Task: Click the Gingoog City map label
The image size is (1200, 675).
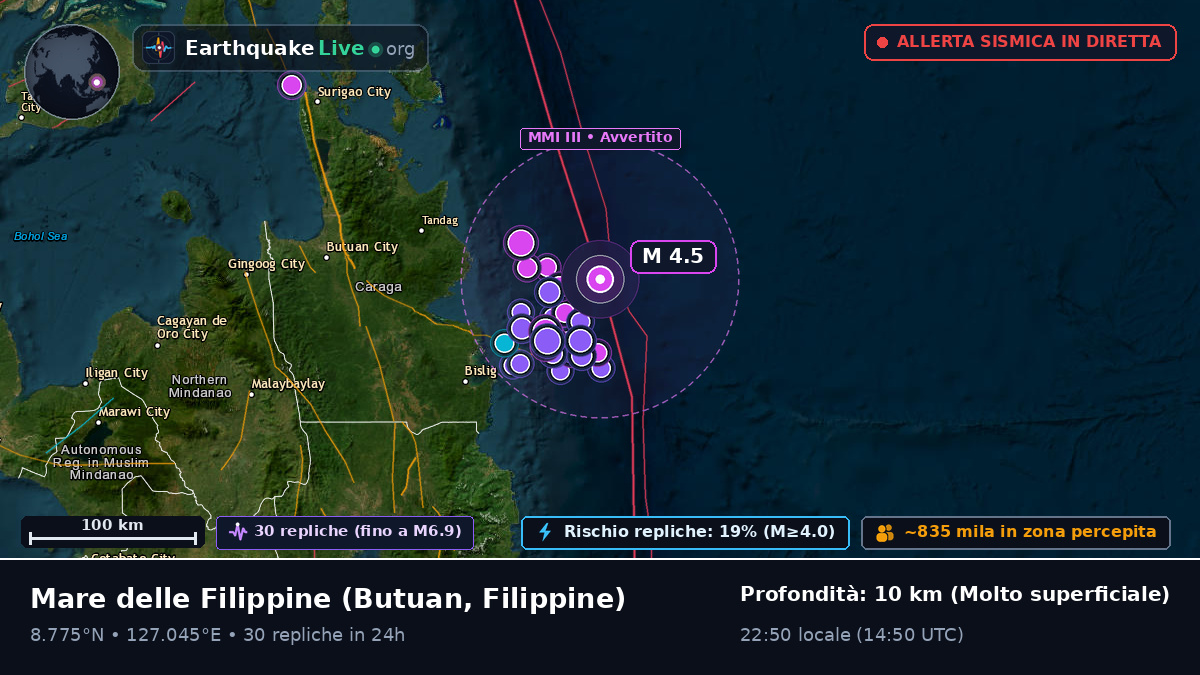Action: click(x=267, y=264)
